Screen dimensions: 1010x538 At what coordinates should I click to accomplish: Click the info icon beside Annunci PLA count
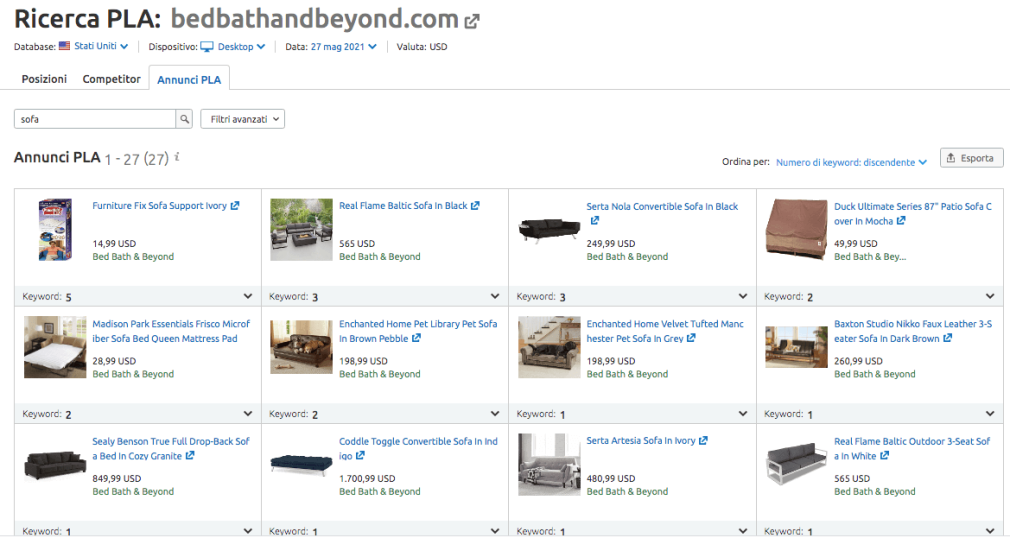tap(177, 157)
